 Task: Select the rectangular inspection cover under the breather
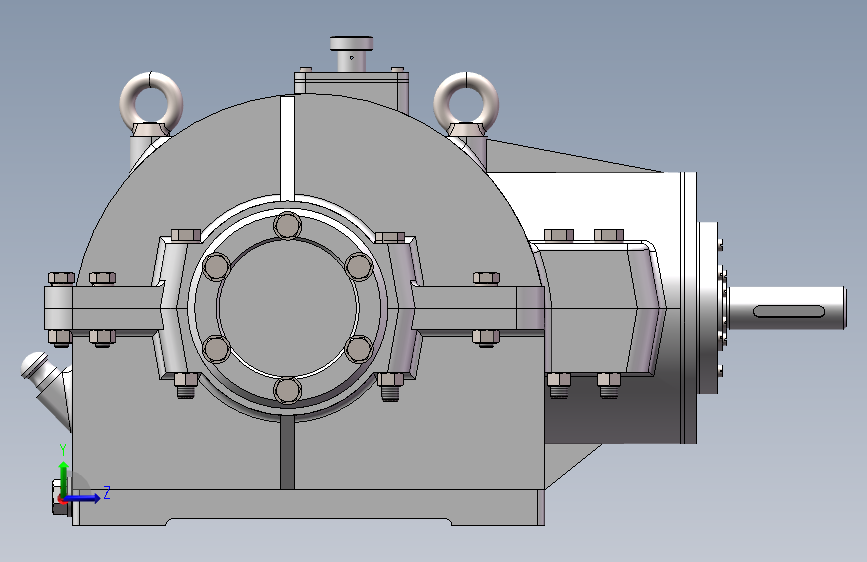pyautogui.click(x=352, y=89)
